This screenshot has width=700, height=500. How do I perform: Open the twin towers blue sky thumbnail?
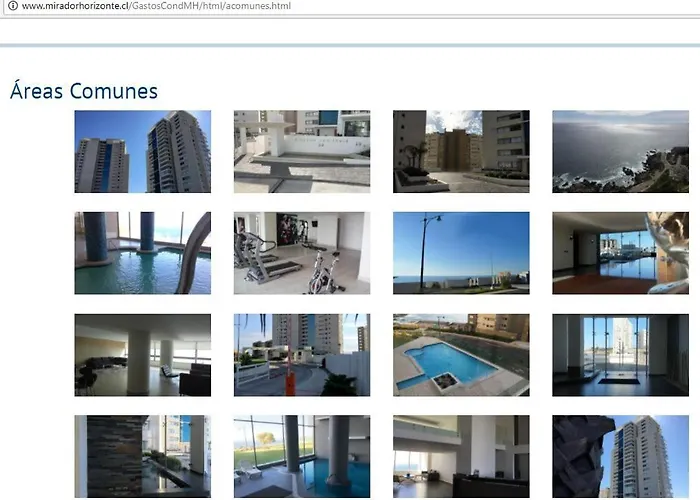143,152
